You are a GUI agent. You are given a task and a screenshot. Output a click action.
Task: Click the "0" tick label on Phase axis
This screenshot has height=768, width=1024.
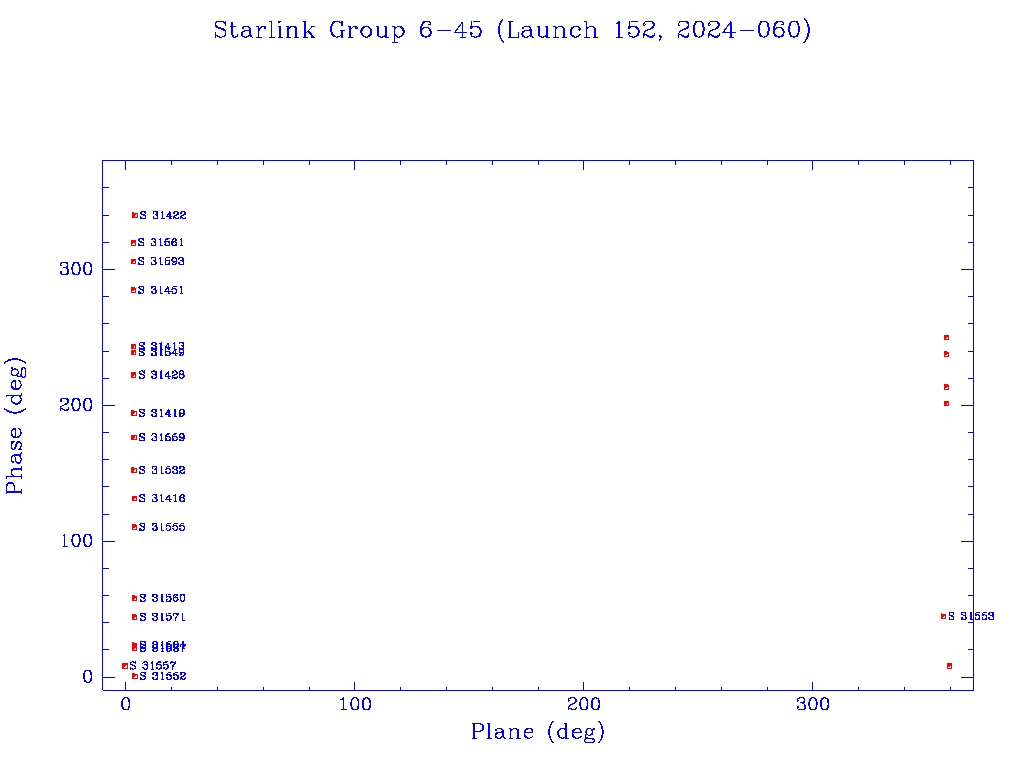88,677
